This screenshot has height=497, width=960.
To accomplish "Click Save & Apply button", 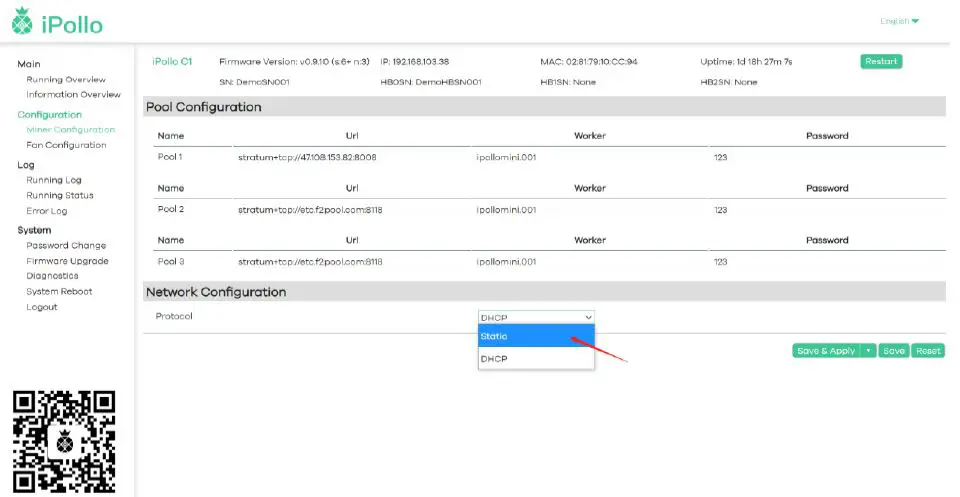I will 826,351.
